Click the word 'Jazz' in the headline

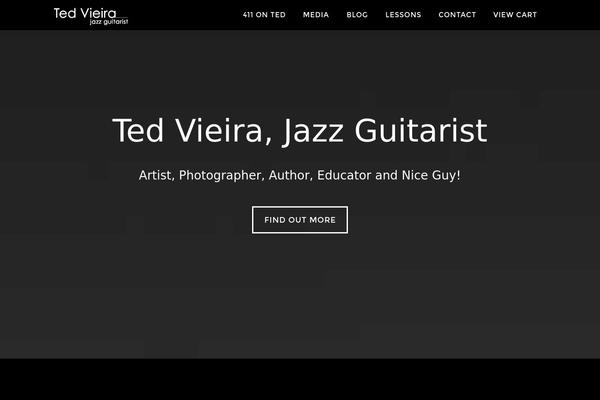[313, 131]
